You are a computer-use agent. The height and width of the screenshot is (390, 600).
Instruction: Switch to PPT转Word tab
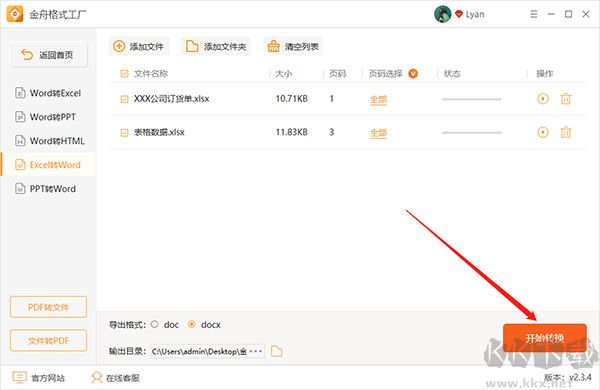tap(48, 189)
